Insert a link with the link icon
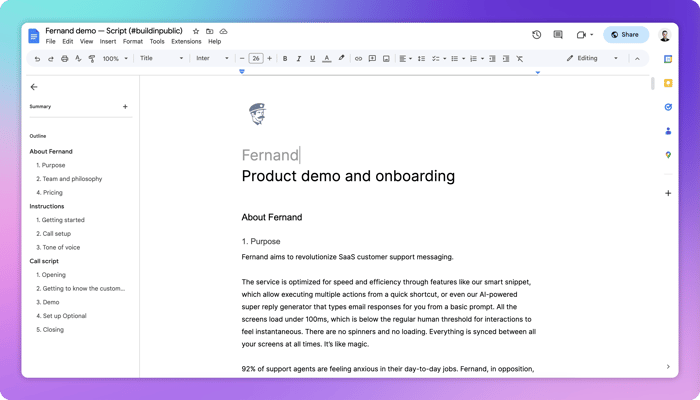 (x=358, y=58)
